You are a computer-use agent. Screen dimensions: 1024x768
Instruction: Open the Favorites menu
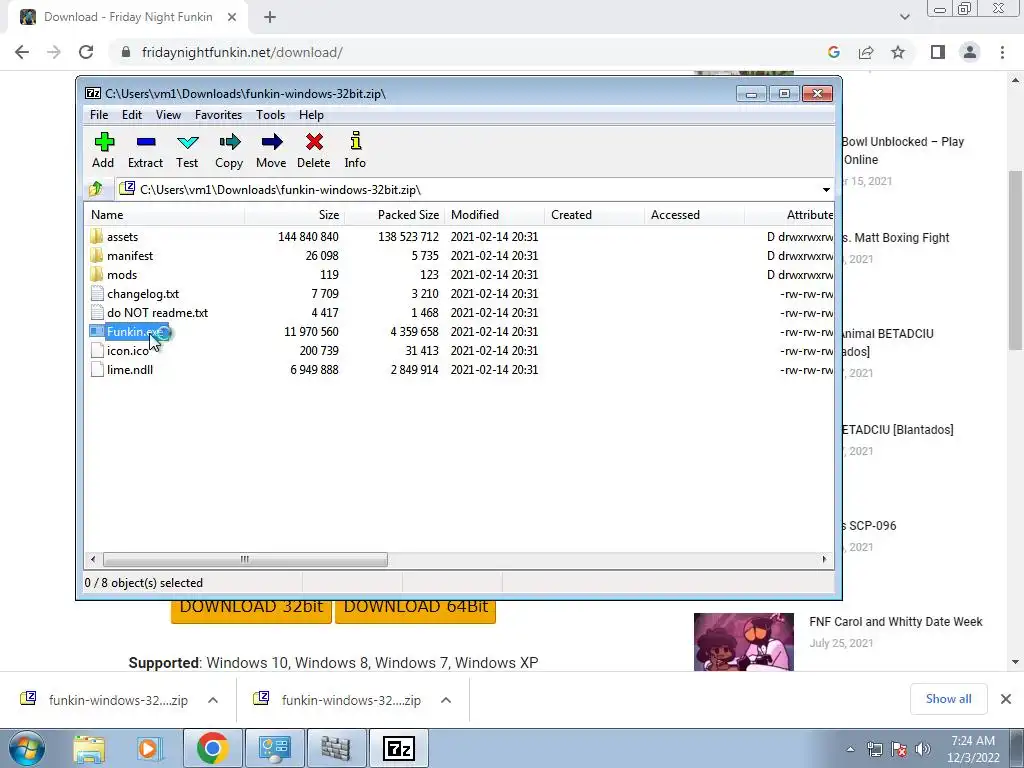click(218, 115)
